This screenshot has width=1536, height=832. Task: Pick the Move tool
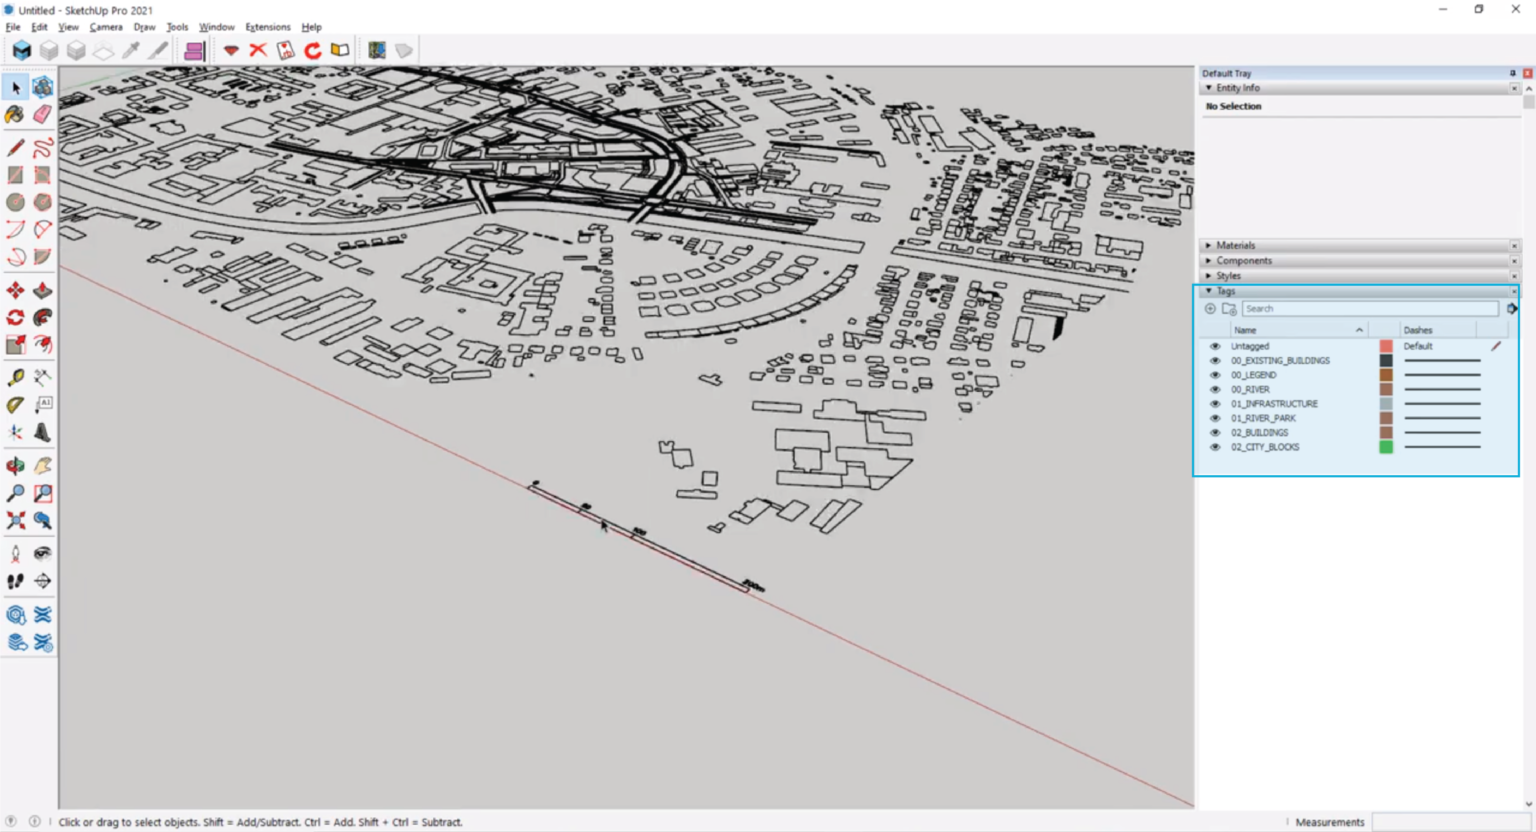click(x=15, y=289)
